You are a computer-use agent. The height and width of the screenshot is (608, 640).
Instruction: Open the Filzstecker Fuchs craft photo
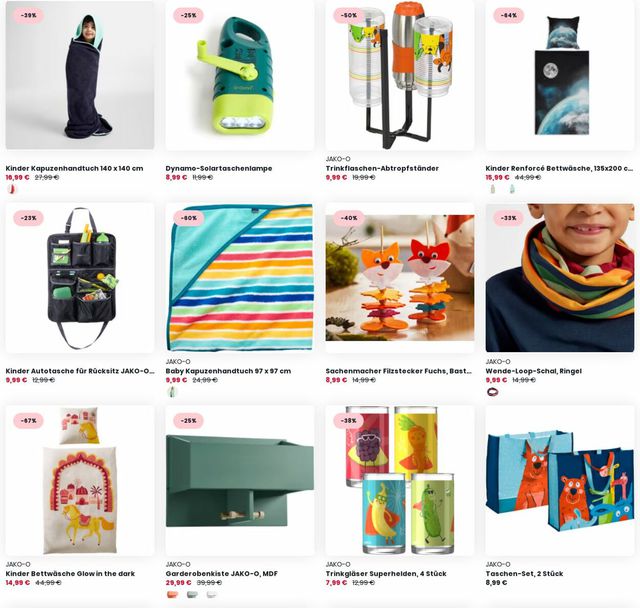click(x=400, y=277)
